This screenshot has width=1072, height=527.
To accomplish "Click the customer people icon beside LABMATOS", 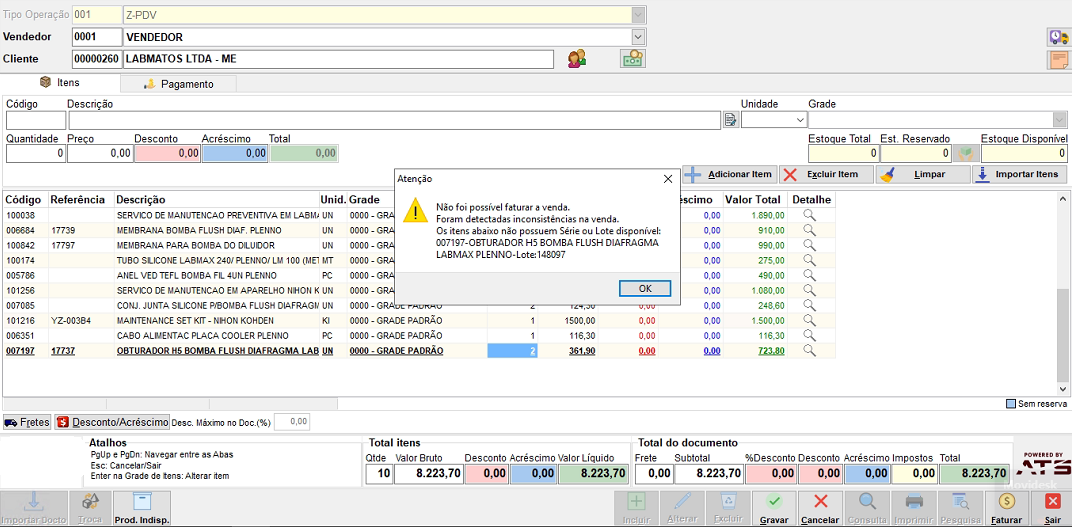I will (576, 59).
